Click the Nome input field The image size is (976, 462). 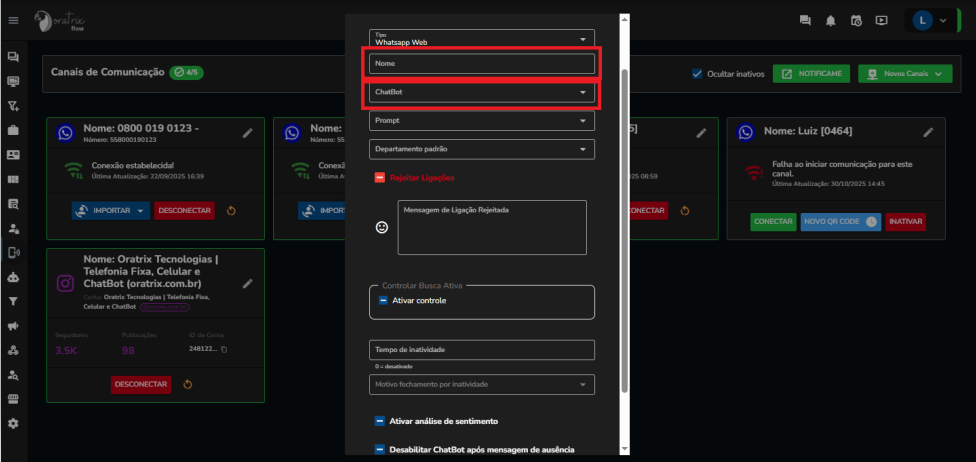click(x=482, y=64)
